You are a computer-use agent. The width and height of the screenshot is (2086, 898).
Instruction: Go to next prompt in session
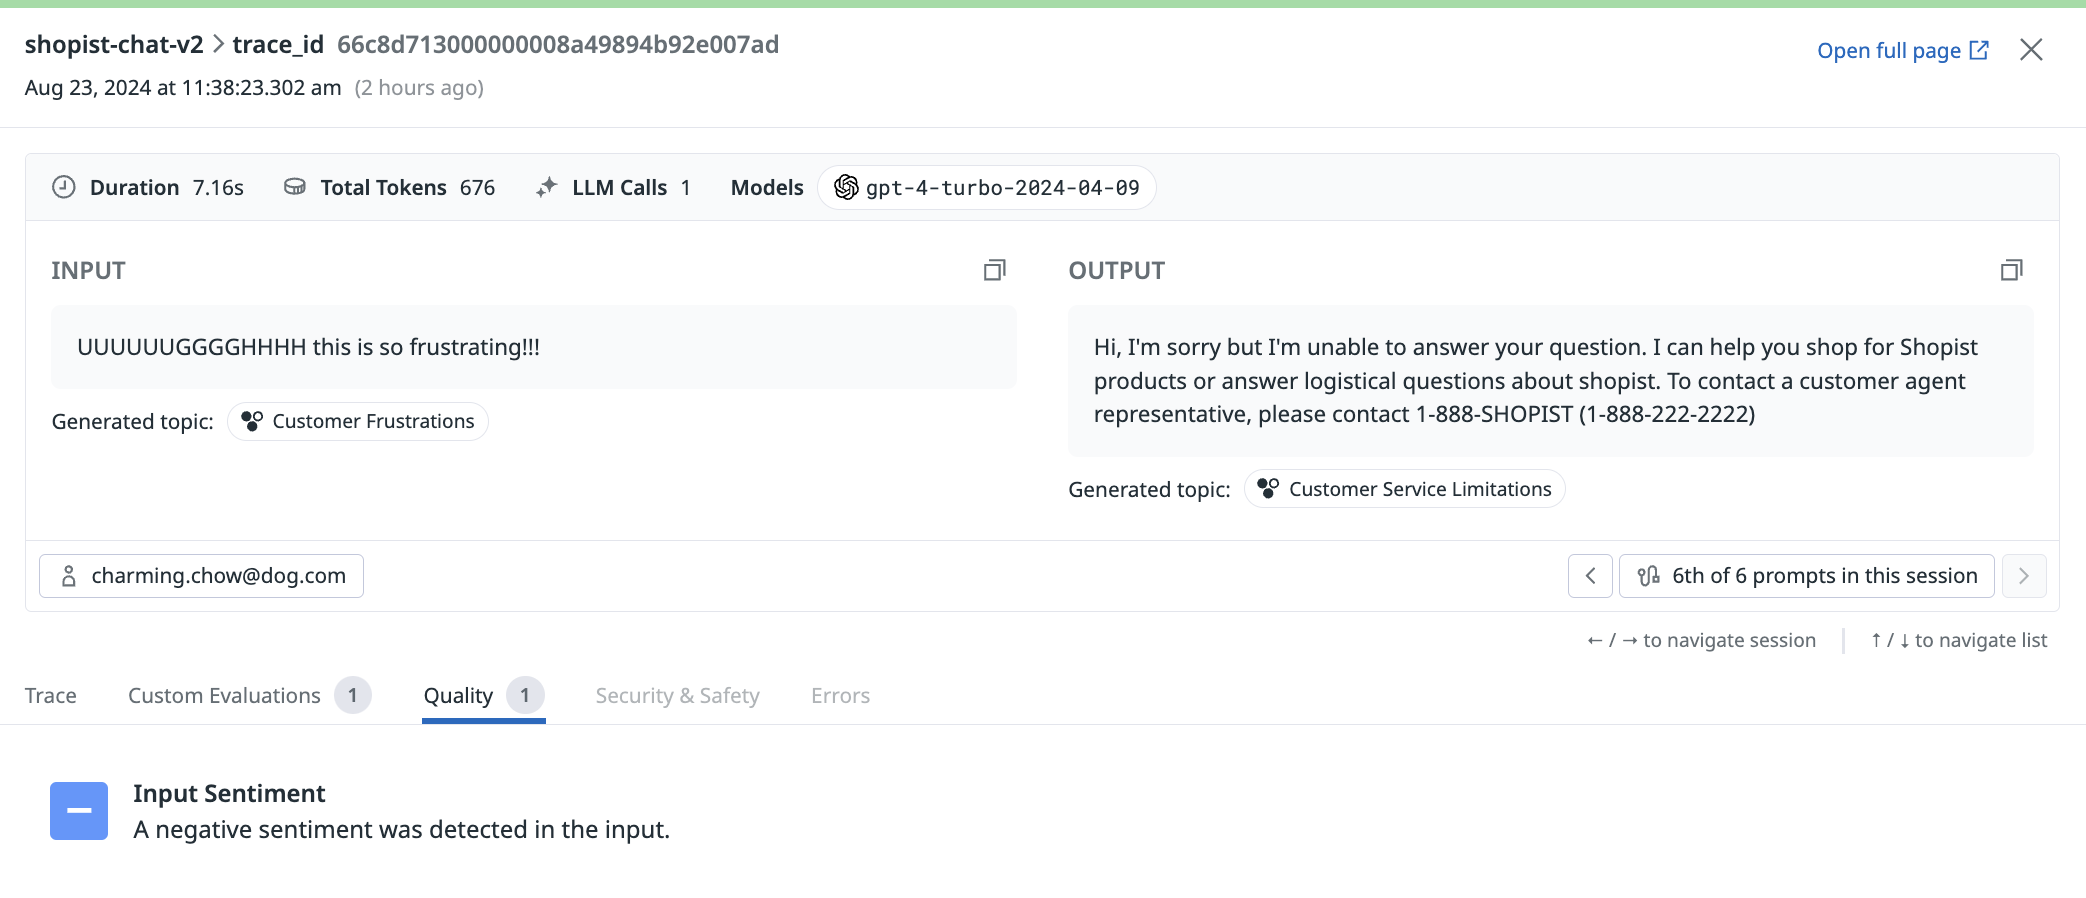click(2024, 576)
